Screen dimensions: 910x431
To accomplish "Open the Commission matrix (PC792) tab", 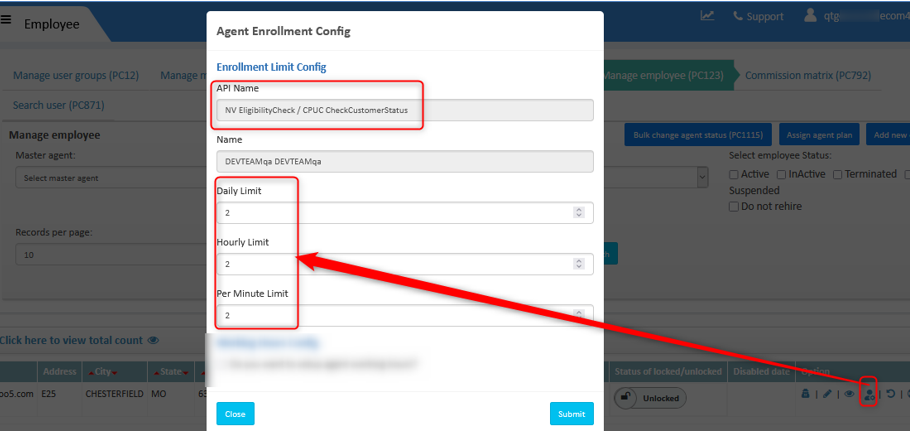I will [808, 75].
